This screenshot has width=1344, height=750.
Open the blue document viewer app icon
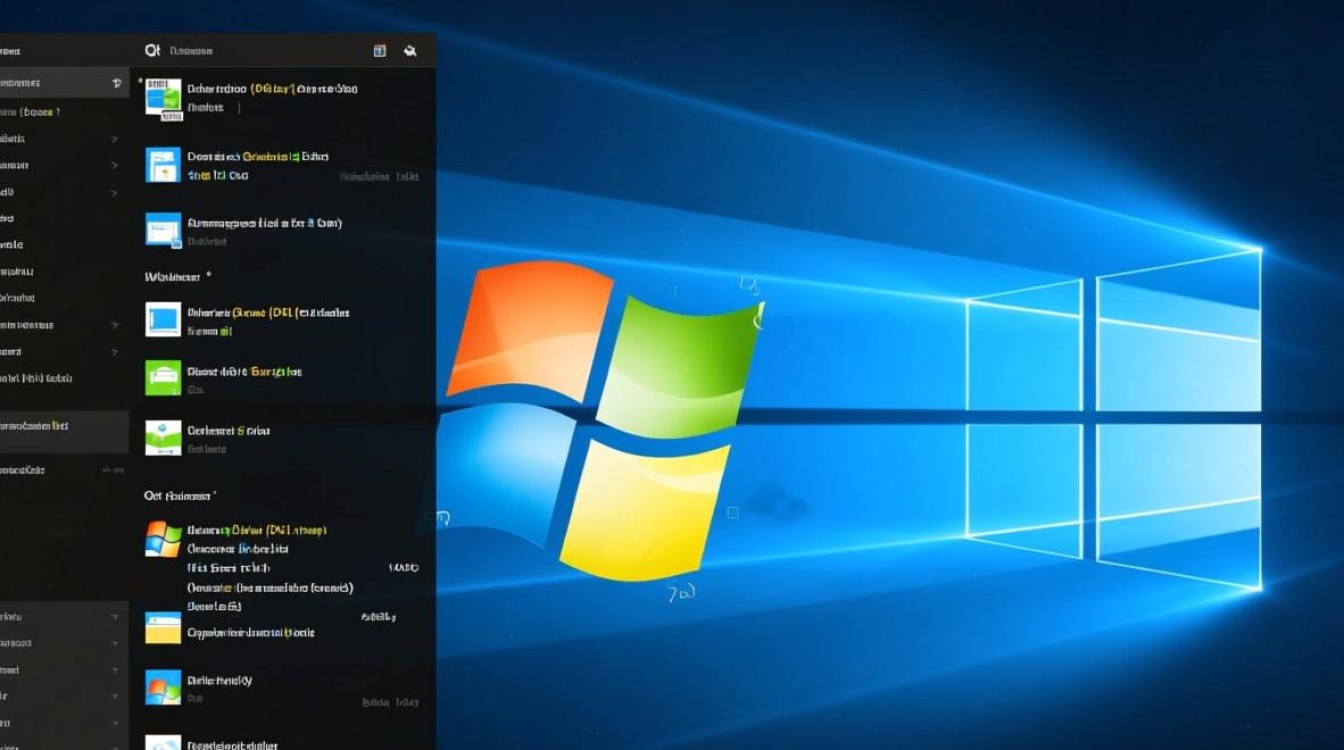pyautogui.click(x=161, y=164)
